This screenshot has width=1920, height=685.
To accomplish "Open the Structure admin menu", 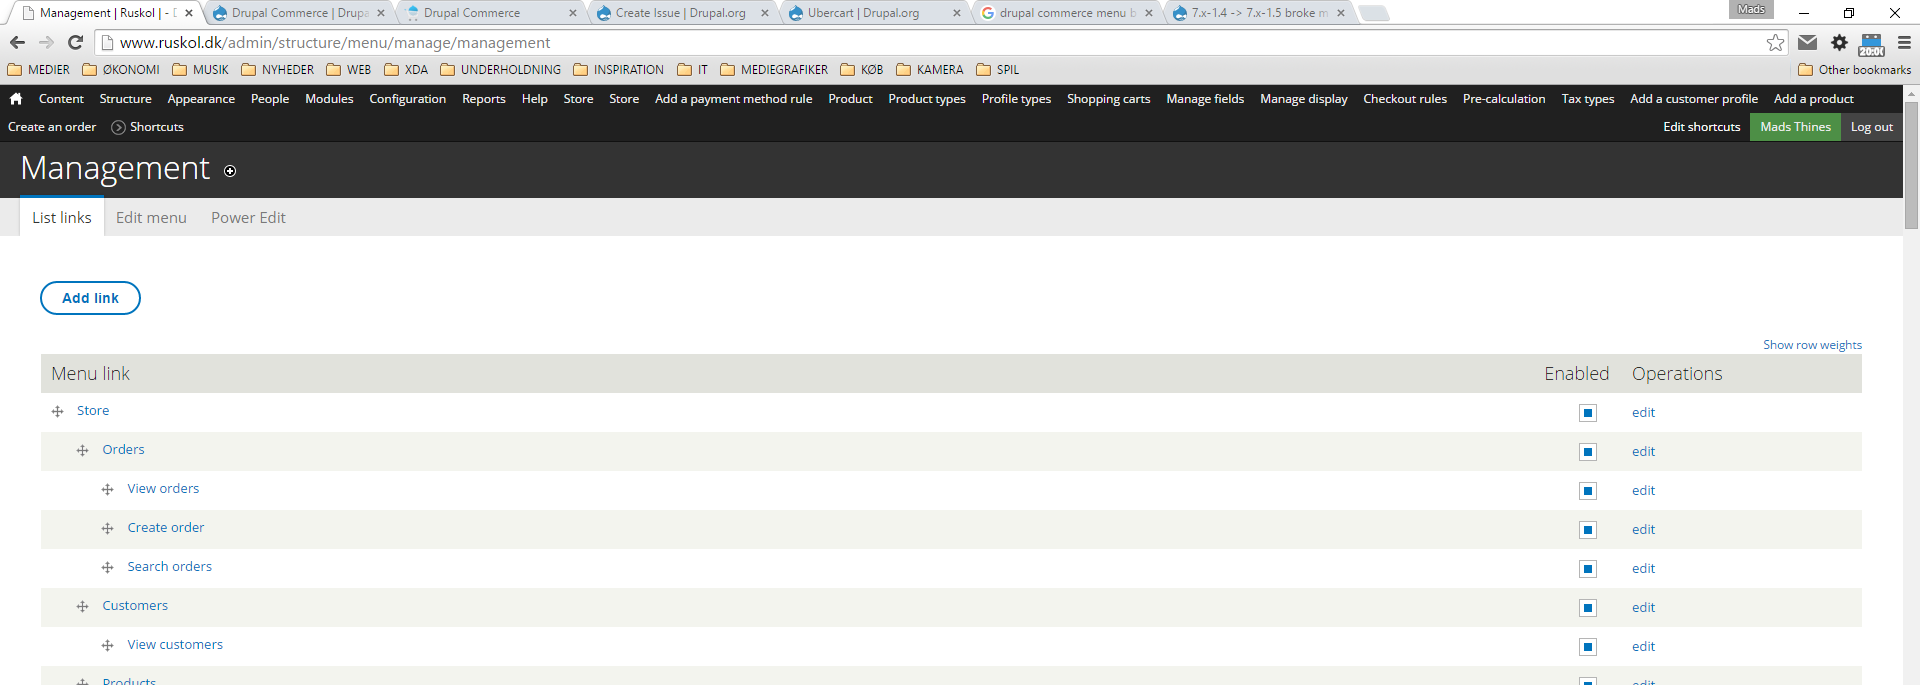I will [x=126, y=99].
